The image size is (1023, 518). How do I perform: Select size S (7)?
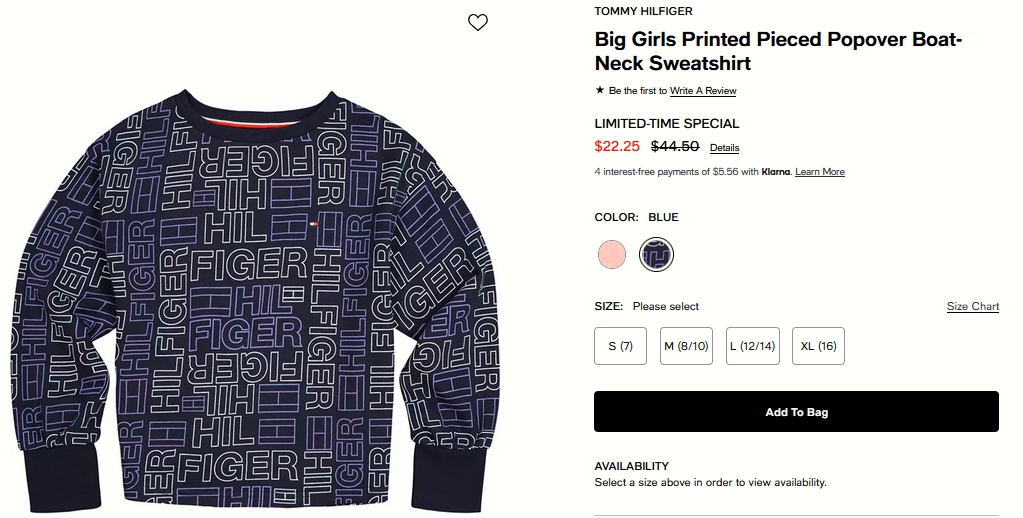click(620, 346)
